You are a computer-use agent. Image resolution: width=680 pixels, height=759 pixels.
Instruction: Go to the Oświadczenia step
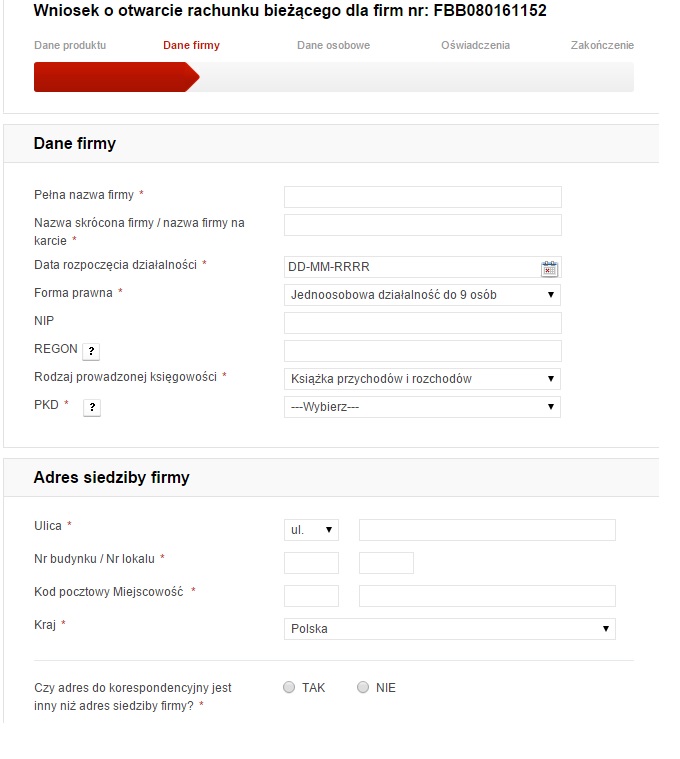pyautogui.click(x=475, y=46)
